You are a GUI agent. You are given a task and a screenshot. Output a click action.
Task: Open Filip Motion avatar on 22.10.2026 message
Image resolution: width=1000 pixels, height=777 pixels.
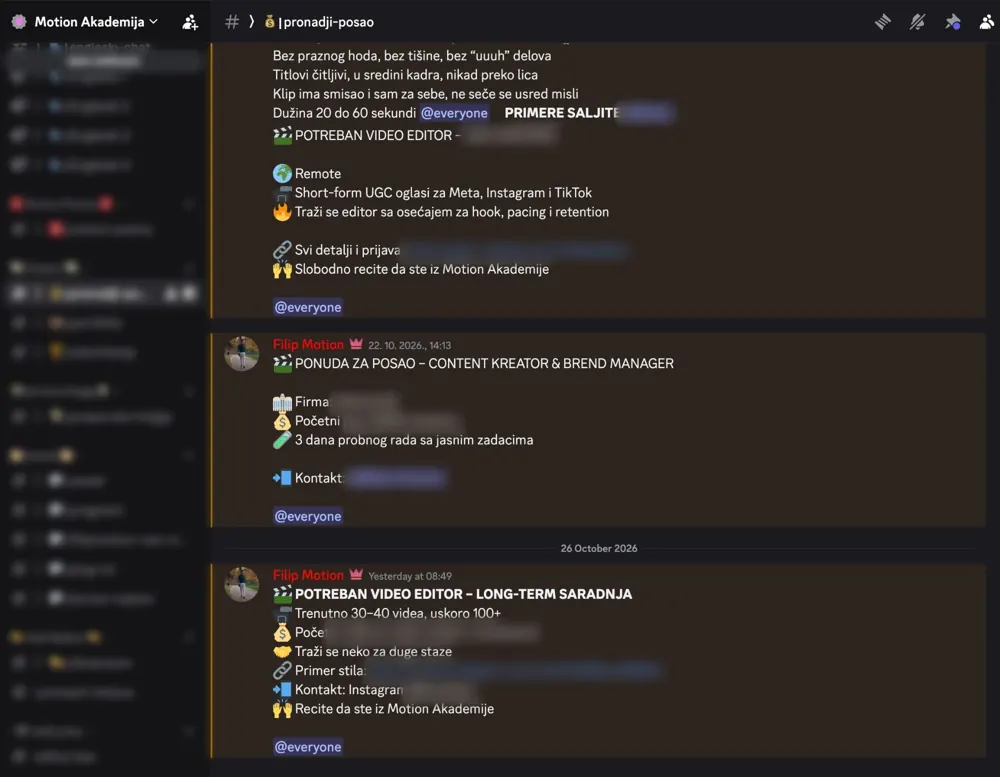(242, 353)
